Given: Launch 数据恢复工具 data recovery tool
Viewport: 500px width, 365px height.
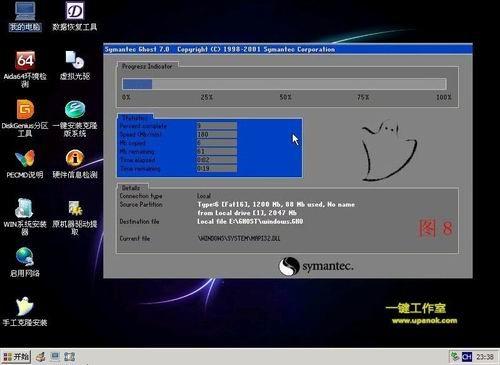Looking at the screenshot, I should coord(75,17).
